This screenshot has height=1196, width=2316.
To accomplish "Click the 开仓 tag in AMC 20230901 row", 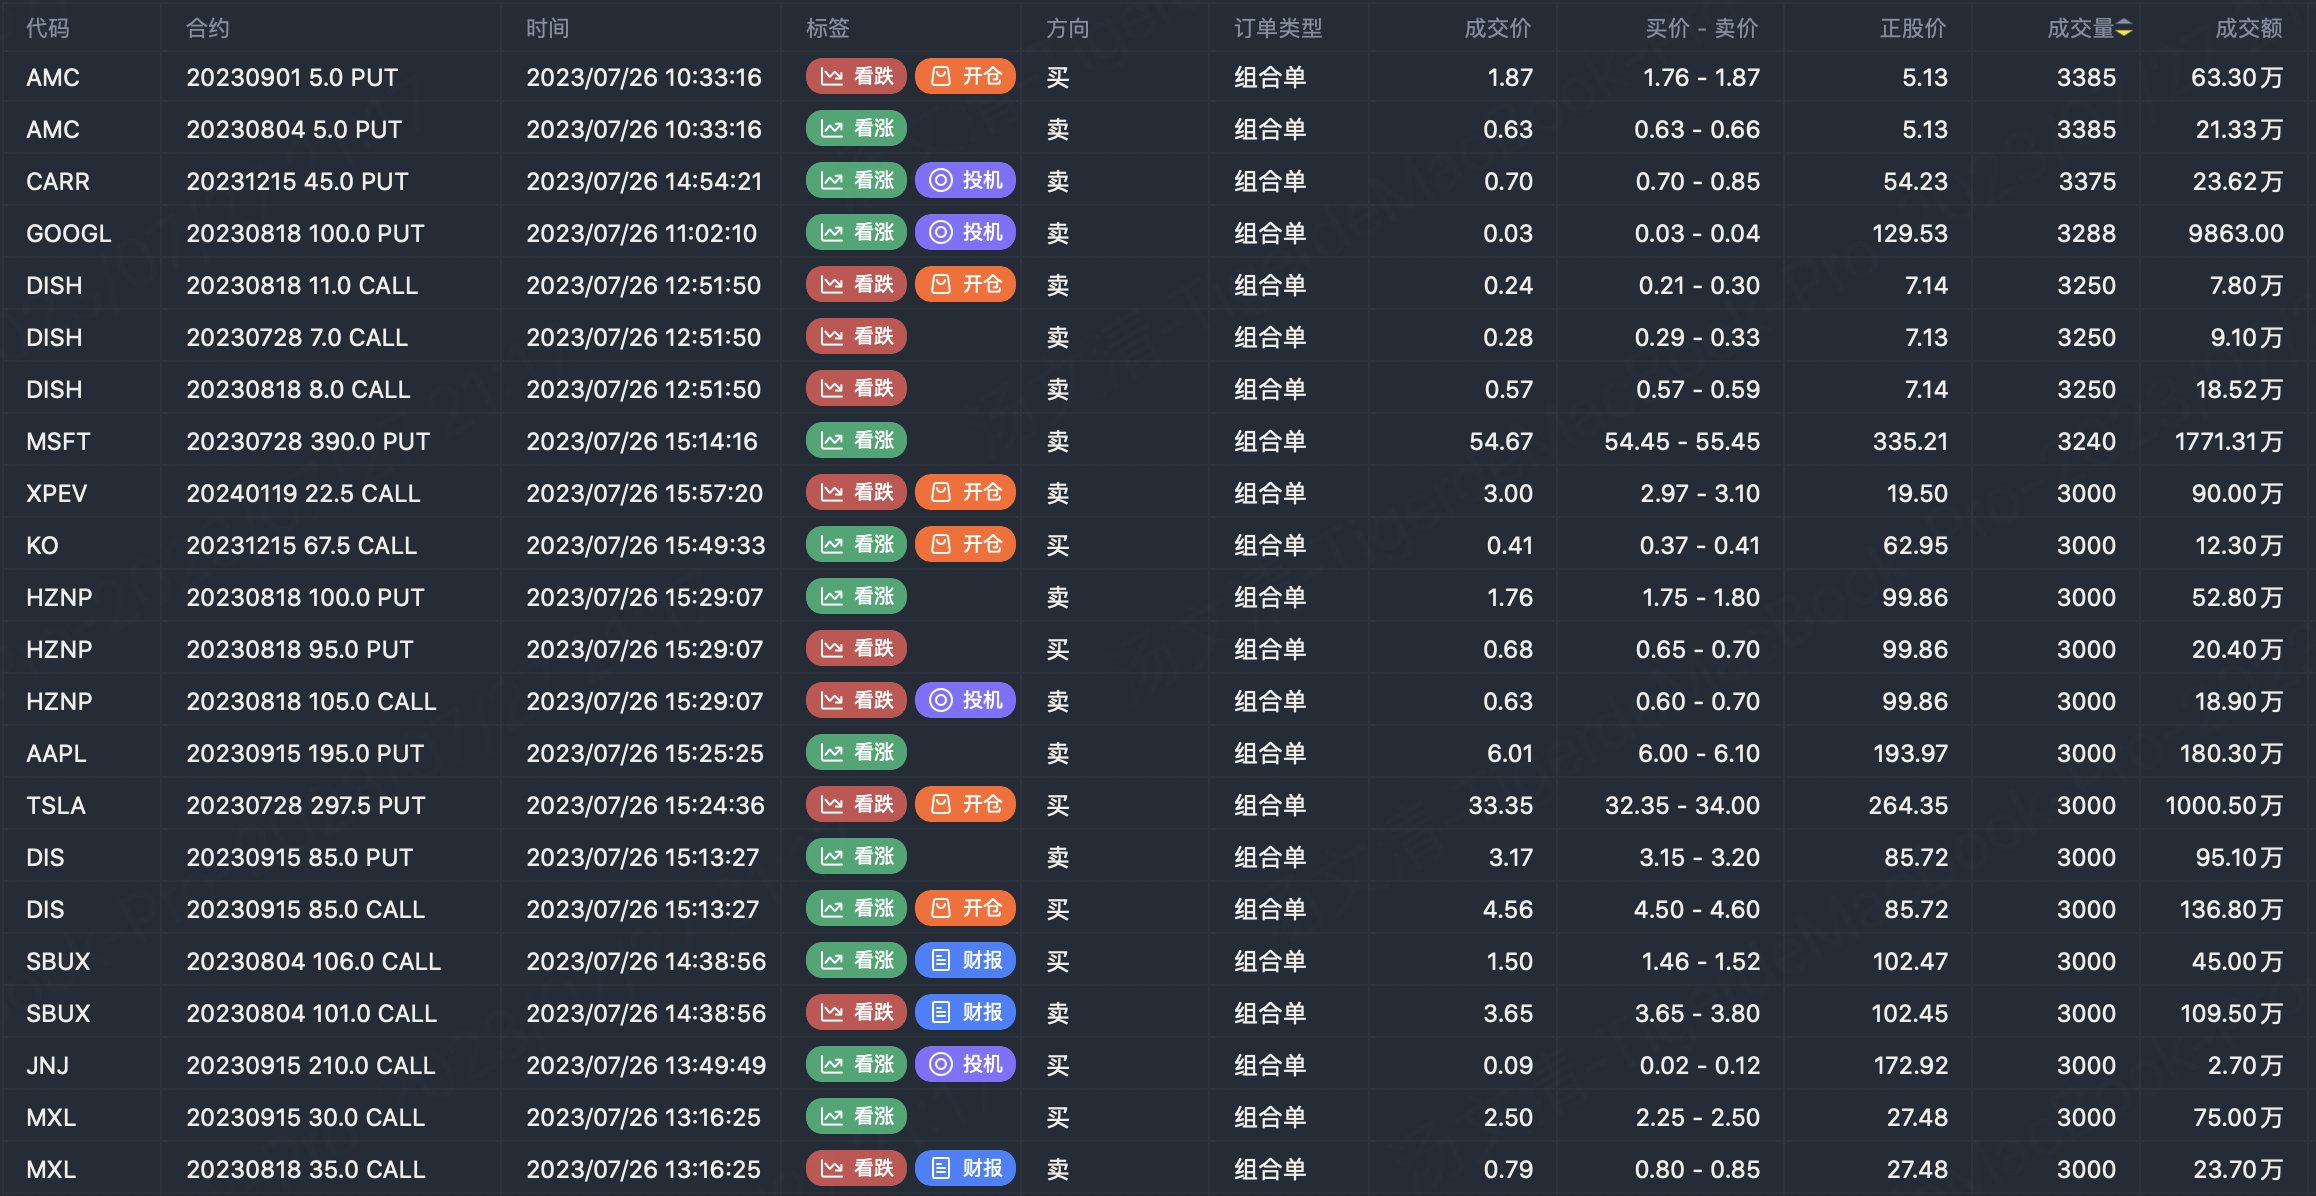I will pos(966,77).
